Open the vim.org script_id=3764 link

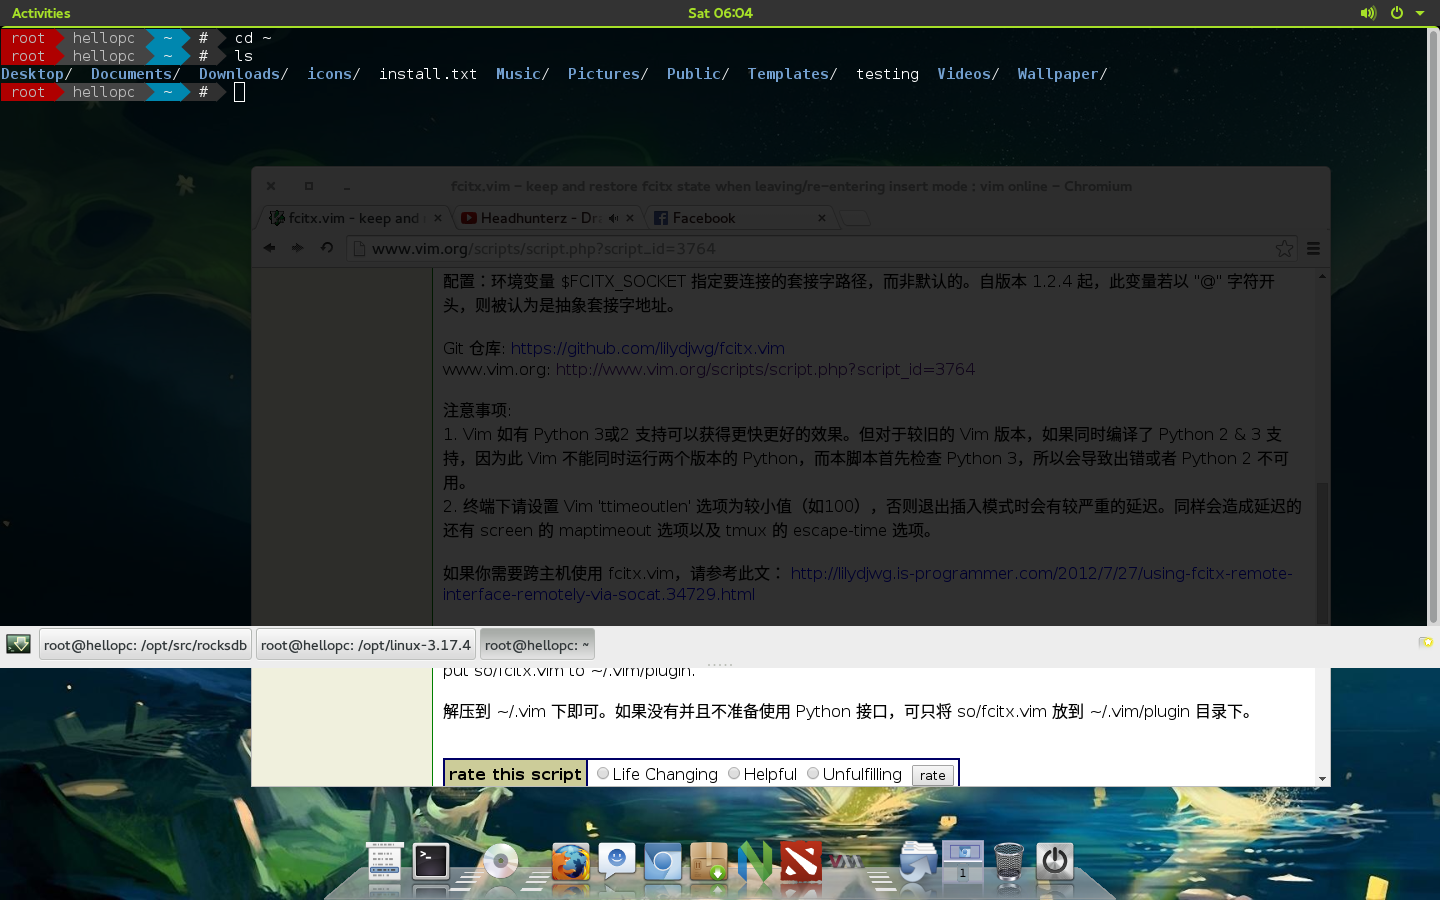[x=765, y=369]
